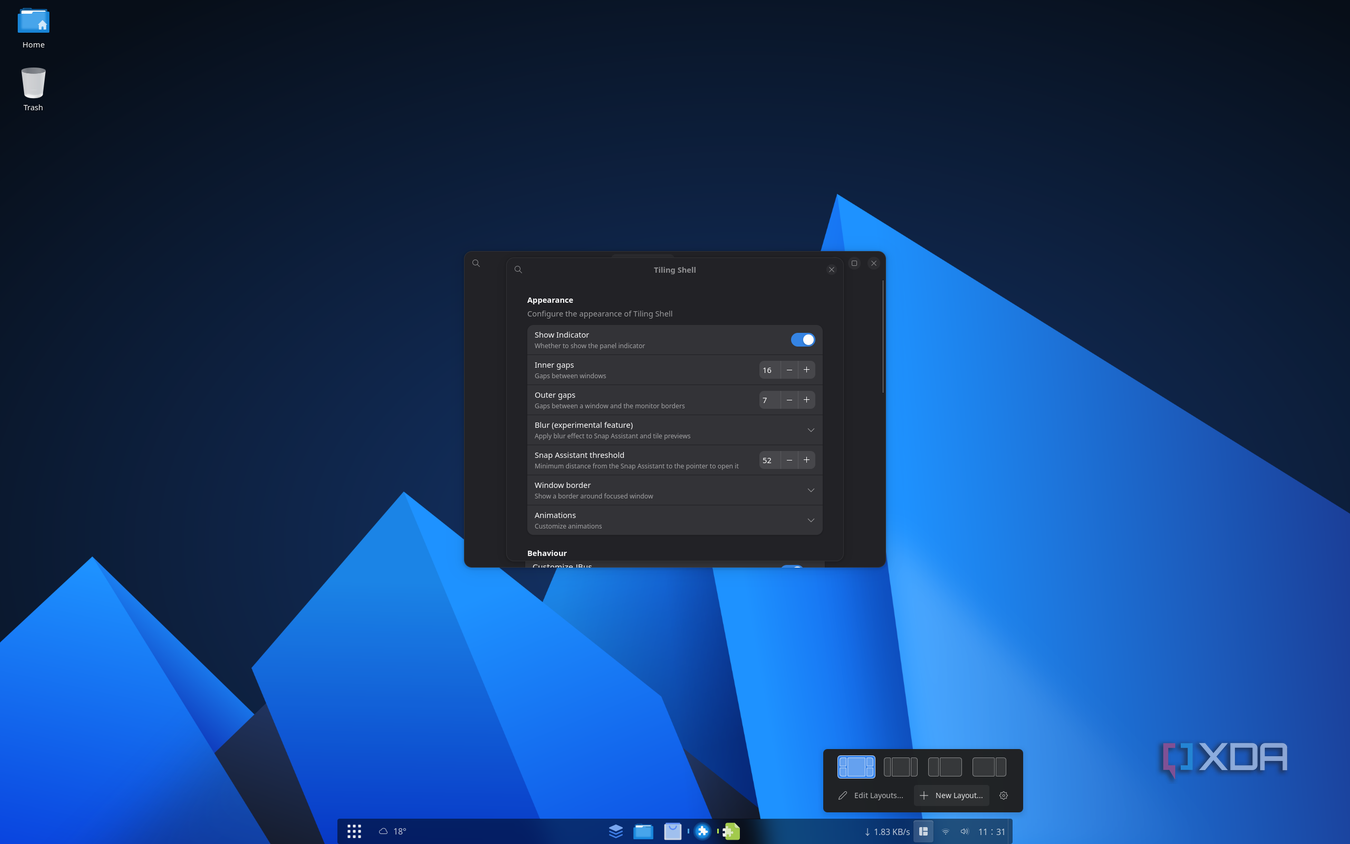Image resolution: width=1350 pixels, height=844 pixels.
Task: Close the Tiling Shell preferences window
Action: 831,270
